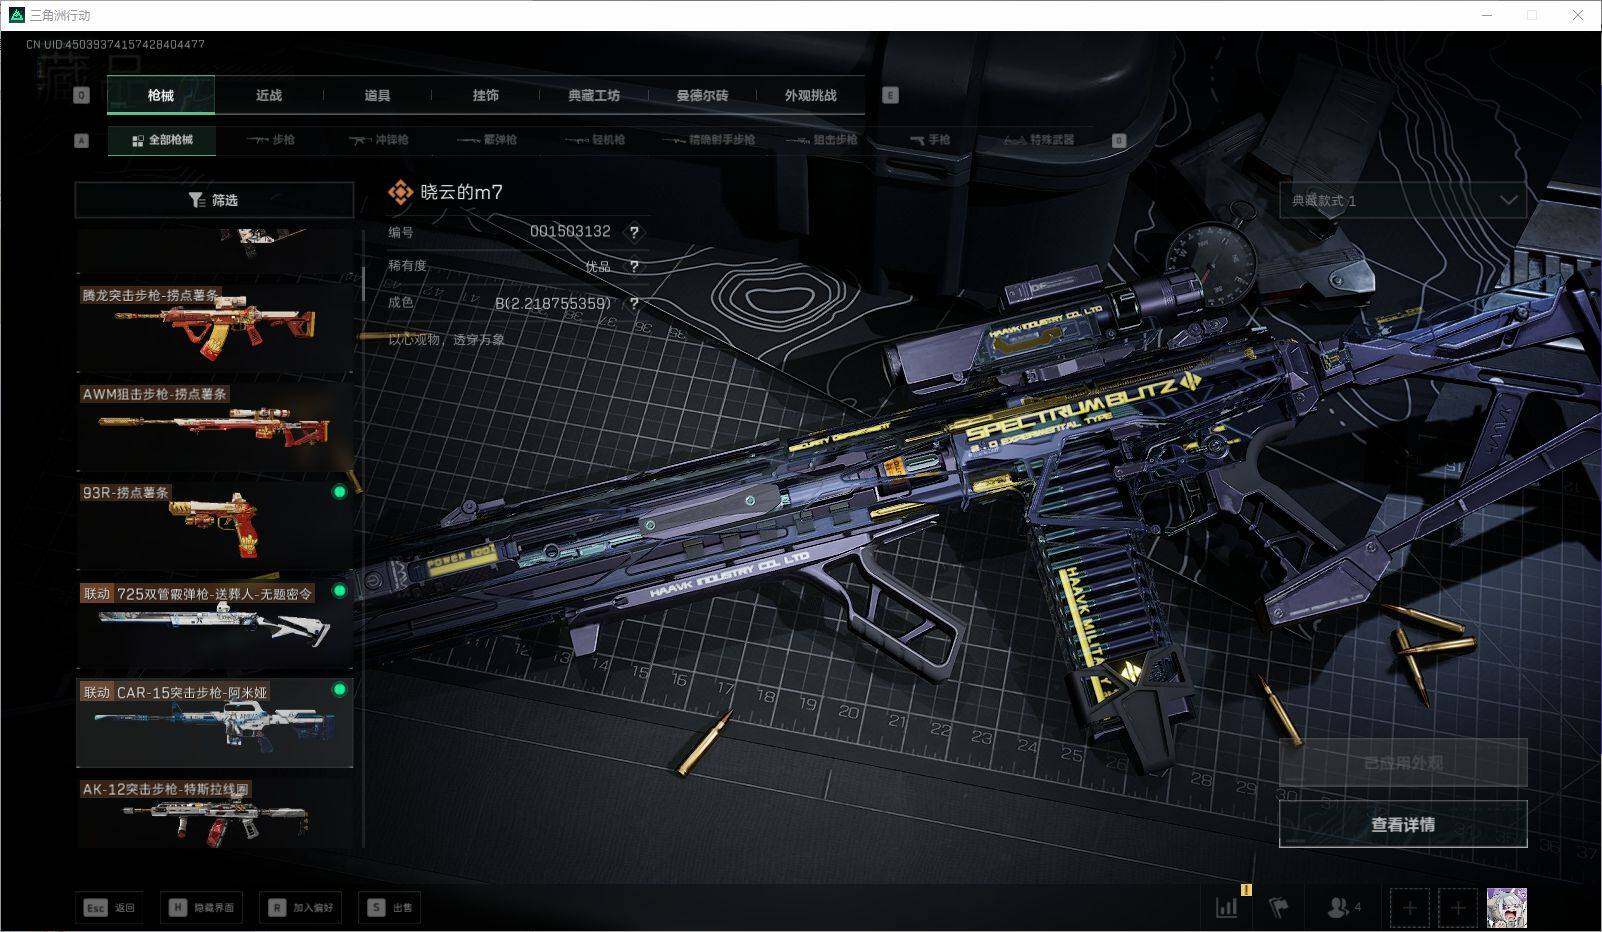The image size is (1602, 932).
Task: Click the orange diamond icon by 晓云的m7
Action: 400,192
